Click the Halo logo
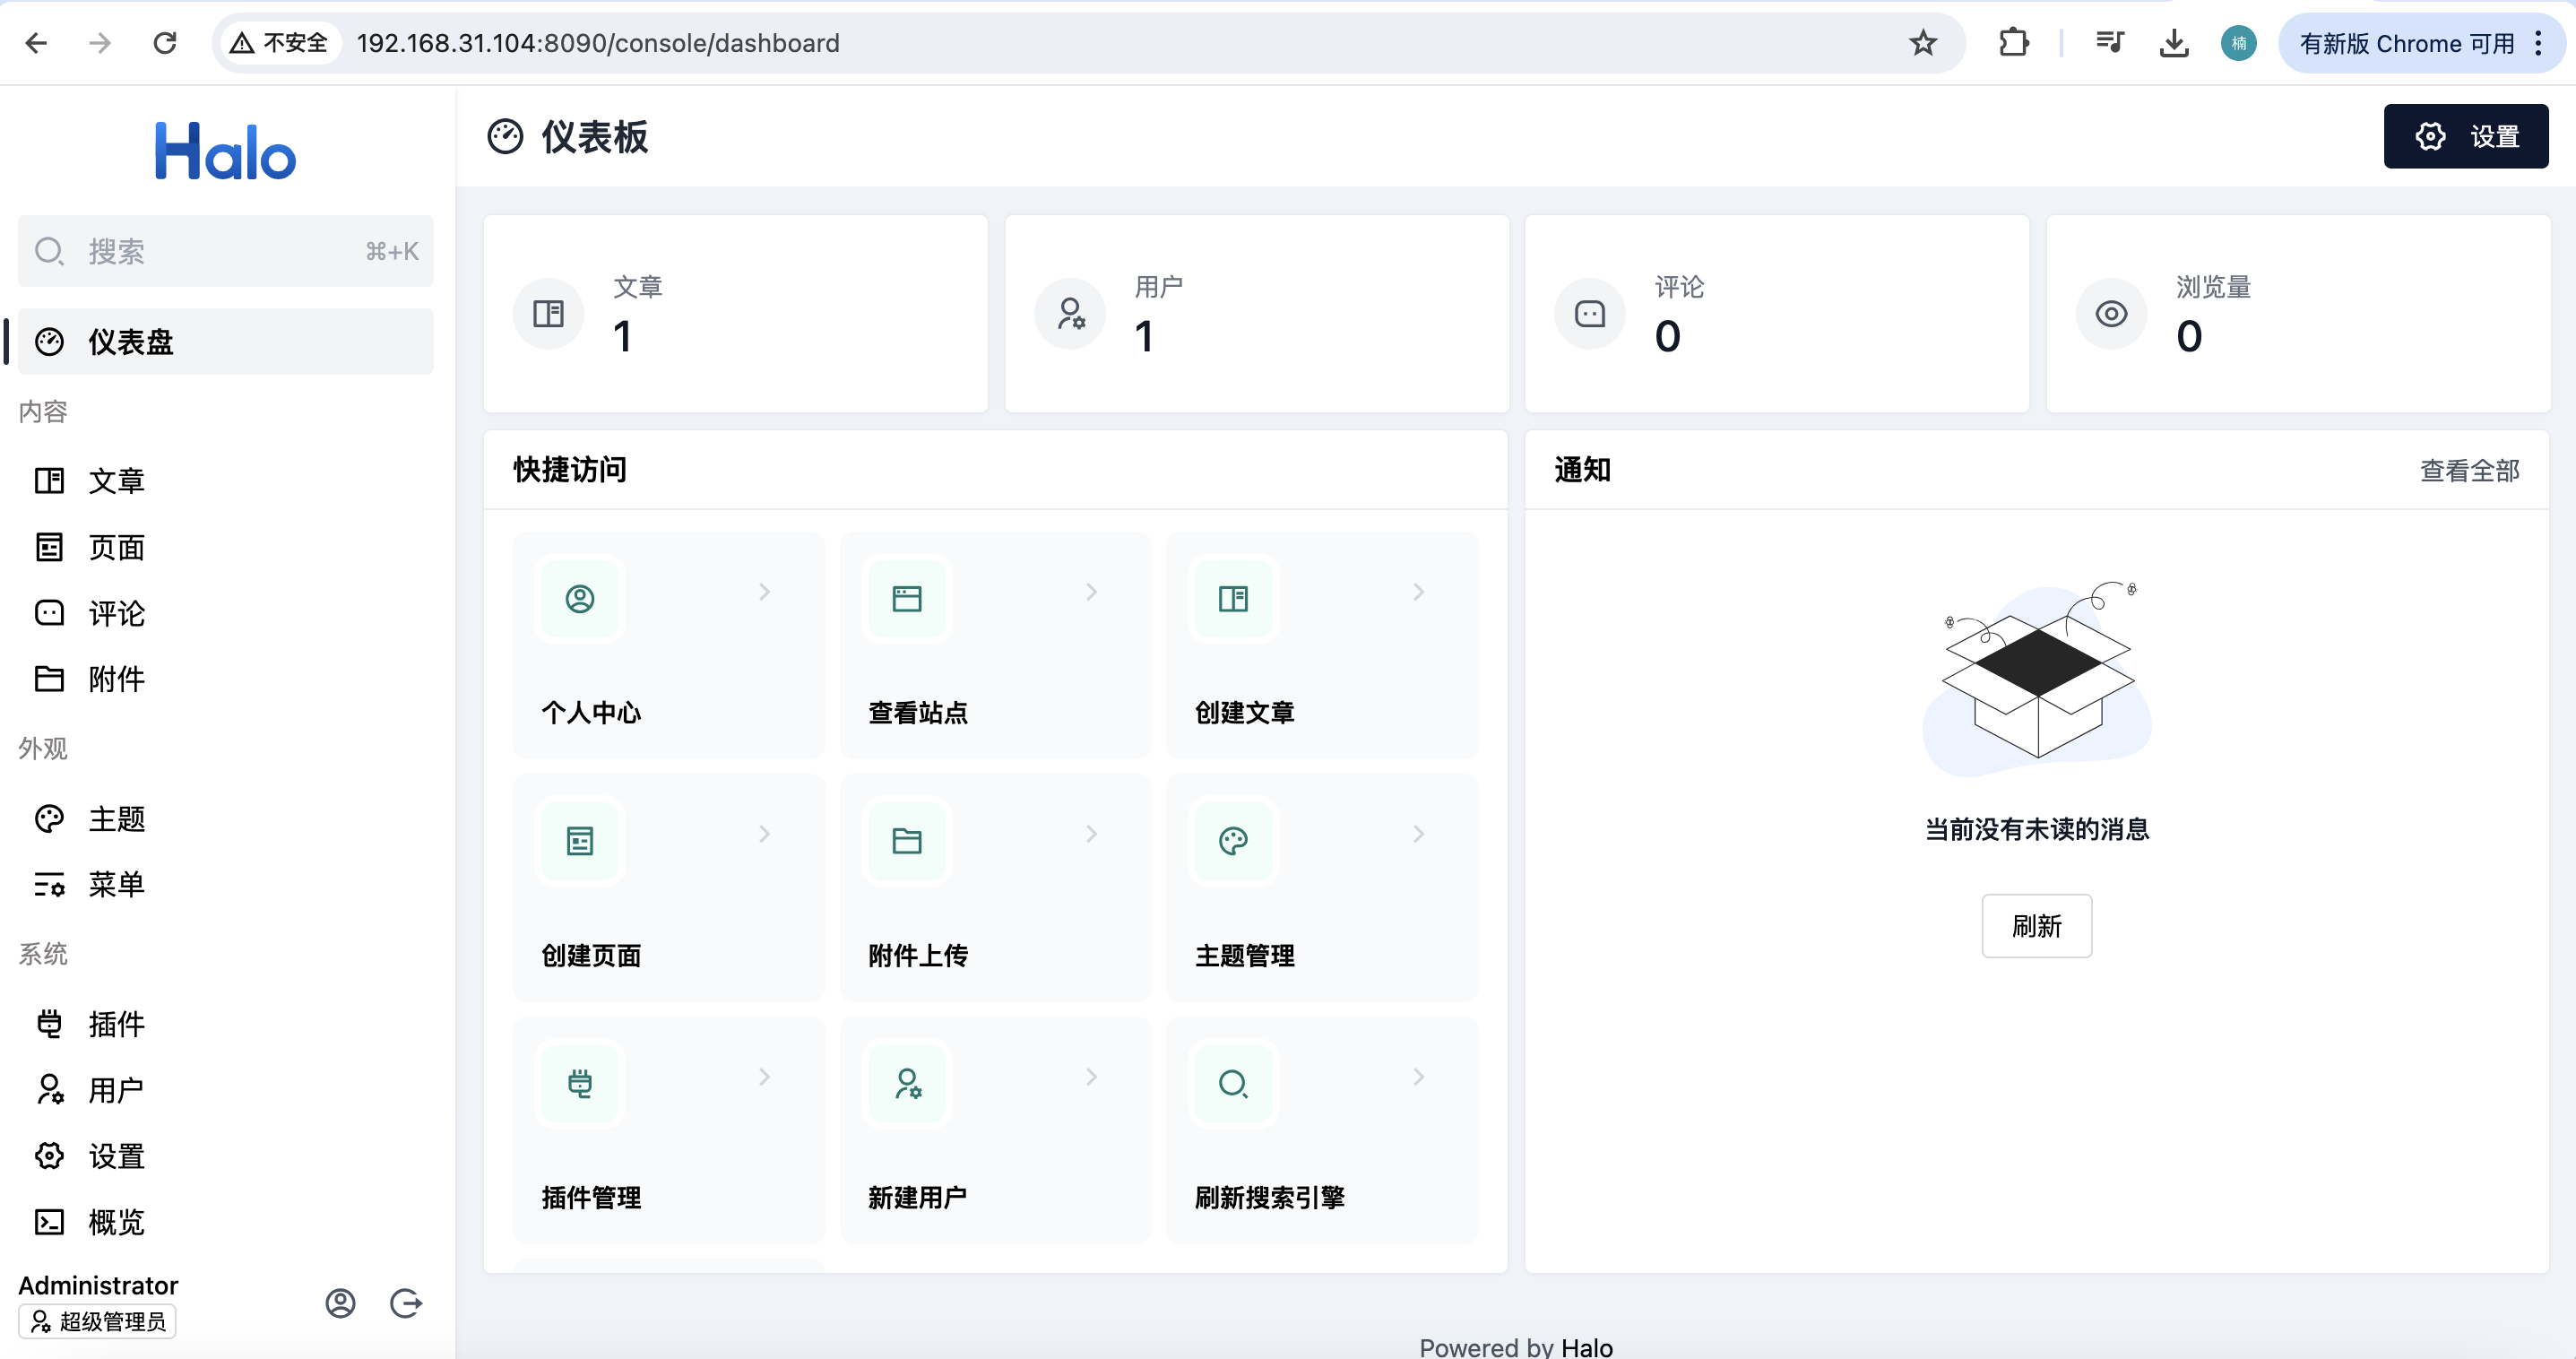Screen dimensions: 2576x1359 [x=225, y=152]
